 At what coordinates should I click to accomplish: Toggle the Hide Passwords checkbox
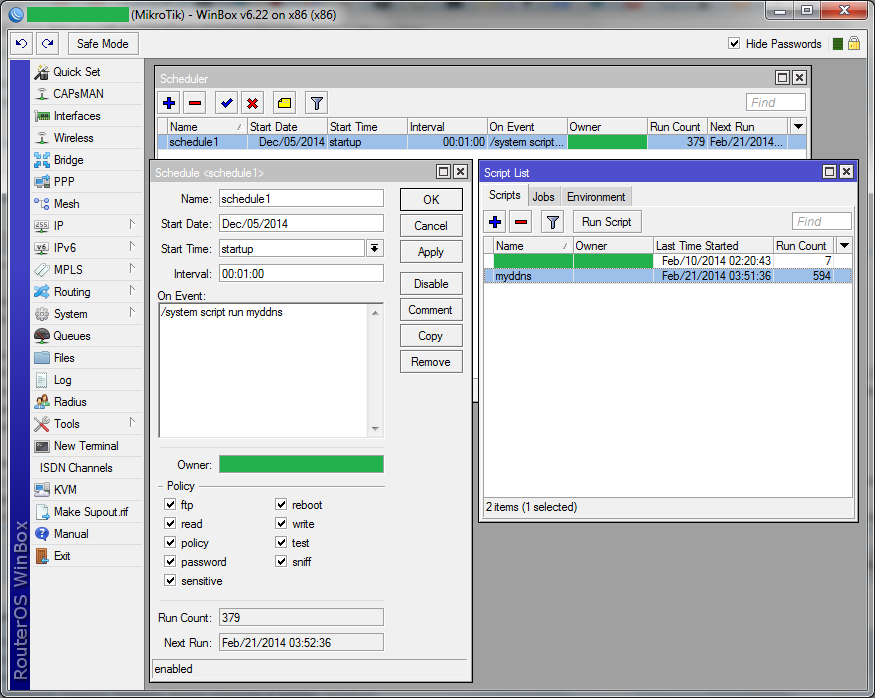coord(734,44)
